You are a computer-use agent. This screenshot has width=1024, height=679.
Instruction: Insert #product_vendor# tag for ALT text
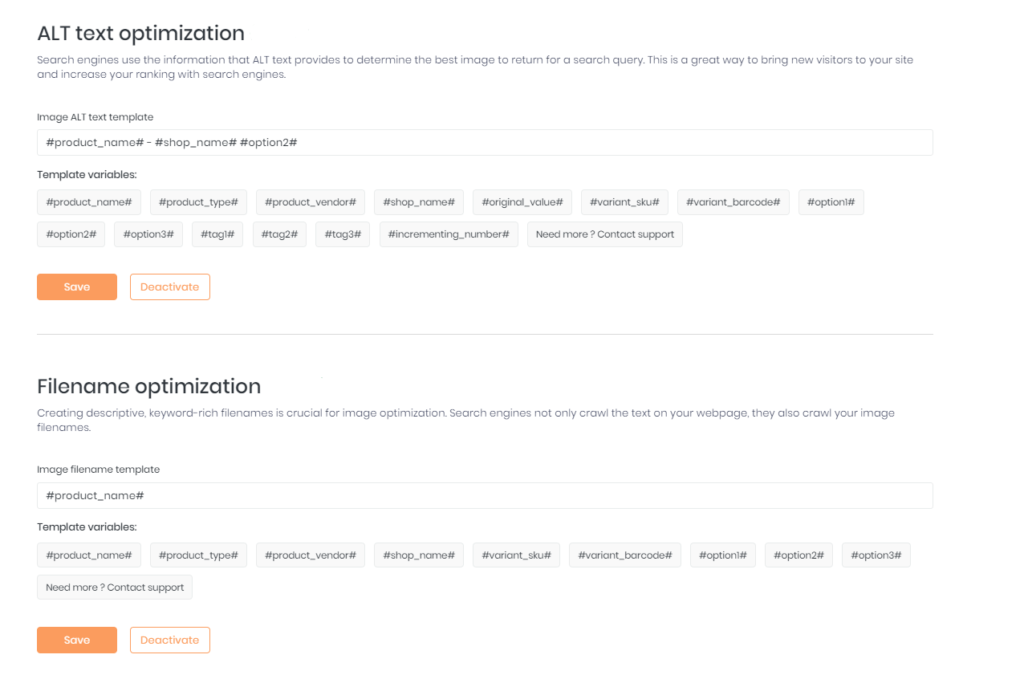pos(311,202)
